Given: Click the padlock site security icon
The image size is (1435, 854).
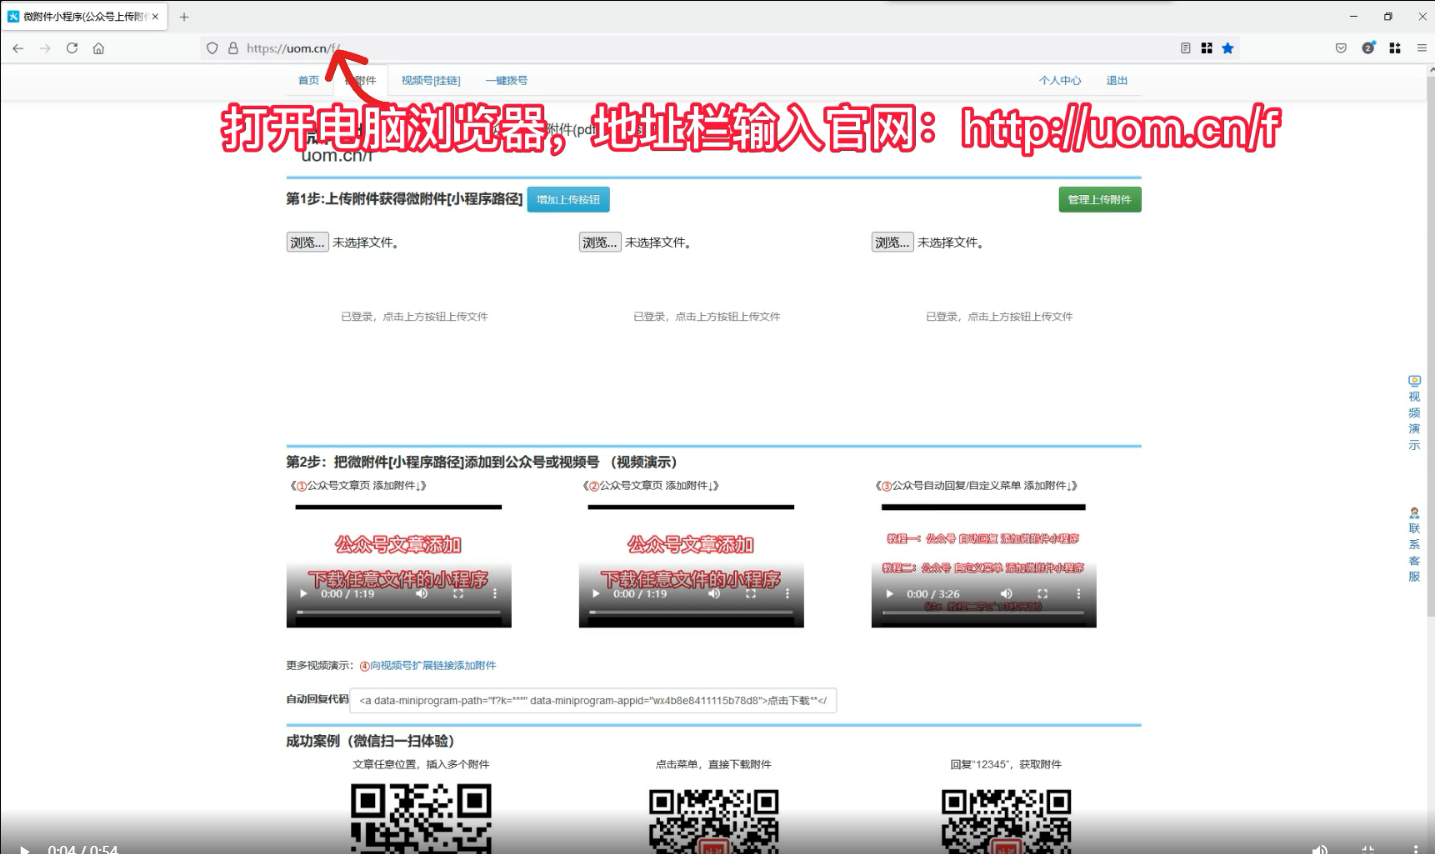Looking at the screenshot, I should [x=233, y=48].
